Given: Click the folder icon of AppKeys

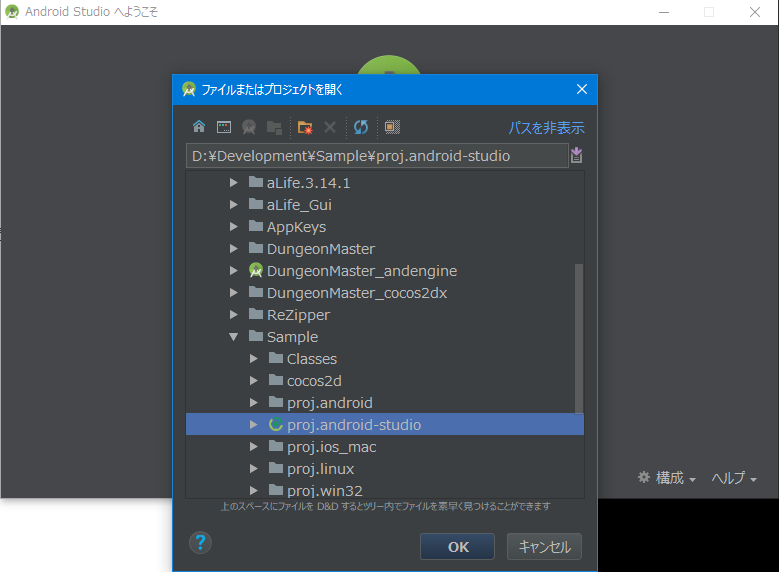Looking at the screenshot, I should (x=256, y=226).
